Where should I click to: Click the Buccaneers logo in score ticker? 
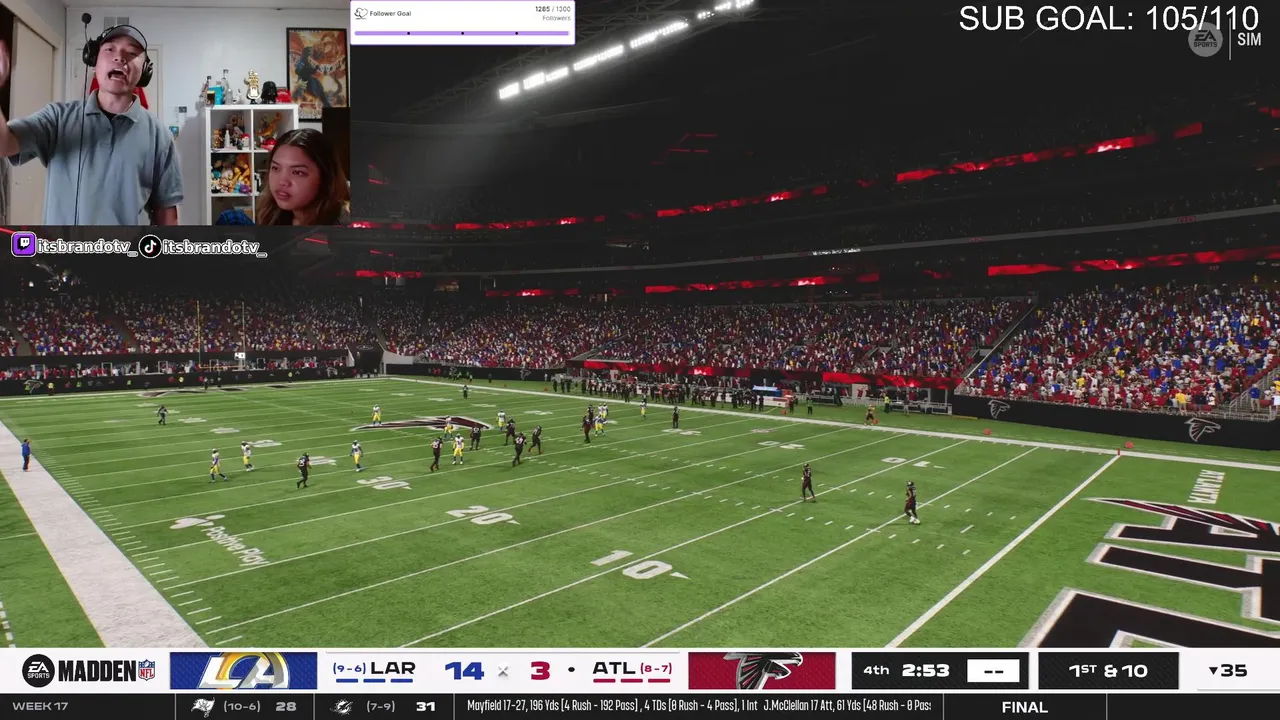pos(203,706)
